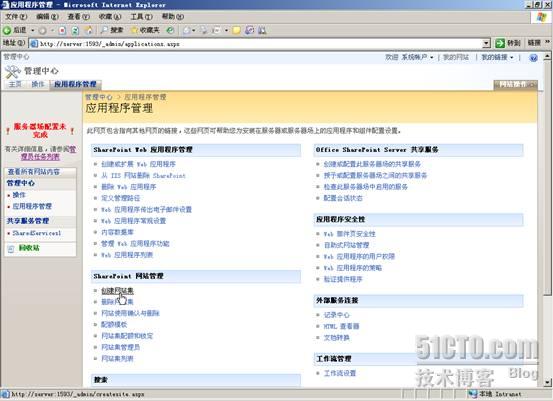
Task: Open the 验证提供程序 link
Action: [343, 279]
